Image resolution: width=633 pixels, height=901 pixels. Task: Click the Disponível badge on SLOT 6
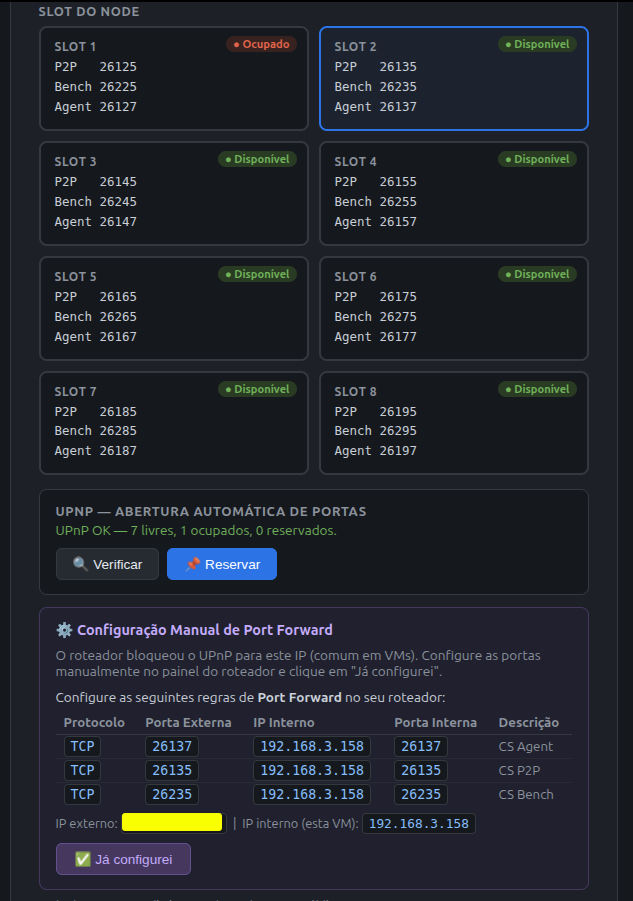[537, 274]
